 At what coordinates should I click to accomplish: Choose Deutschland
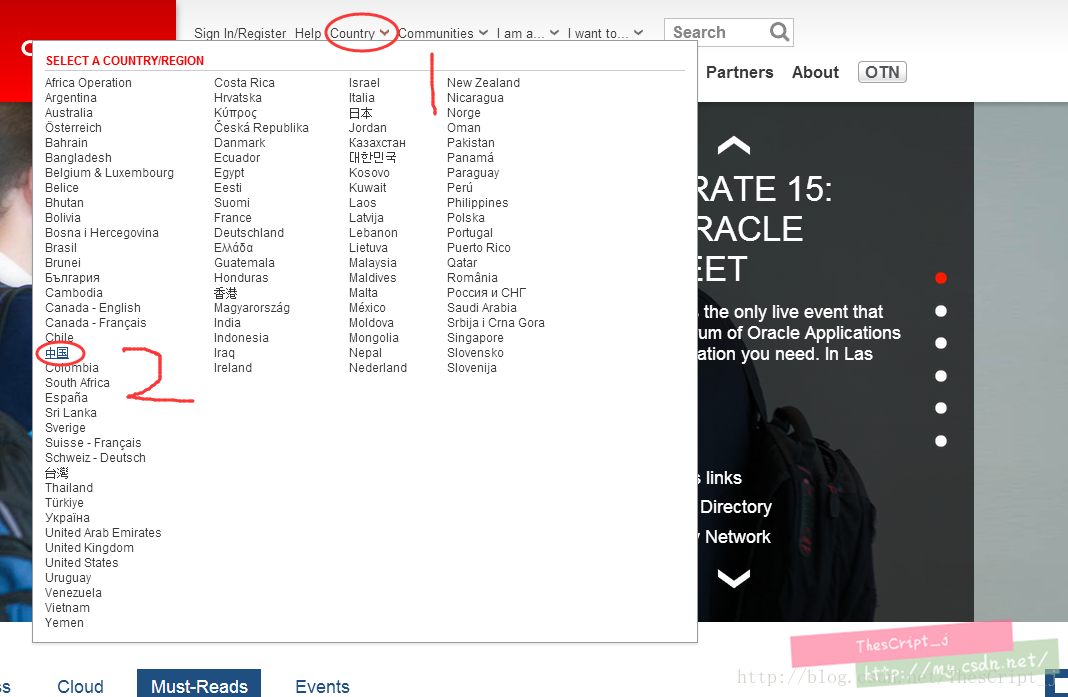[249, 233]
